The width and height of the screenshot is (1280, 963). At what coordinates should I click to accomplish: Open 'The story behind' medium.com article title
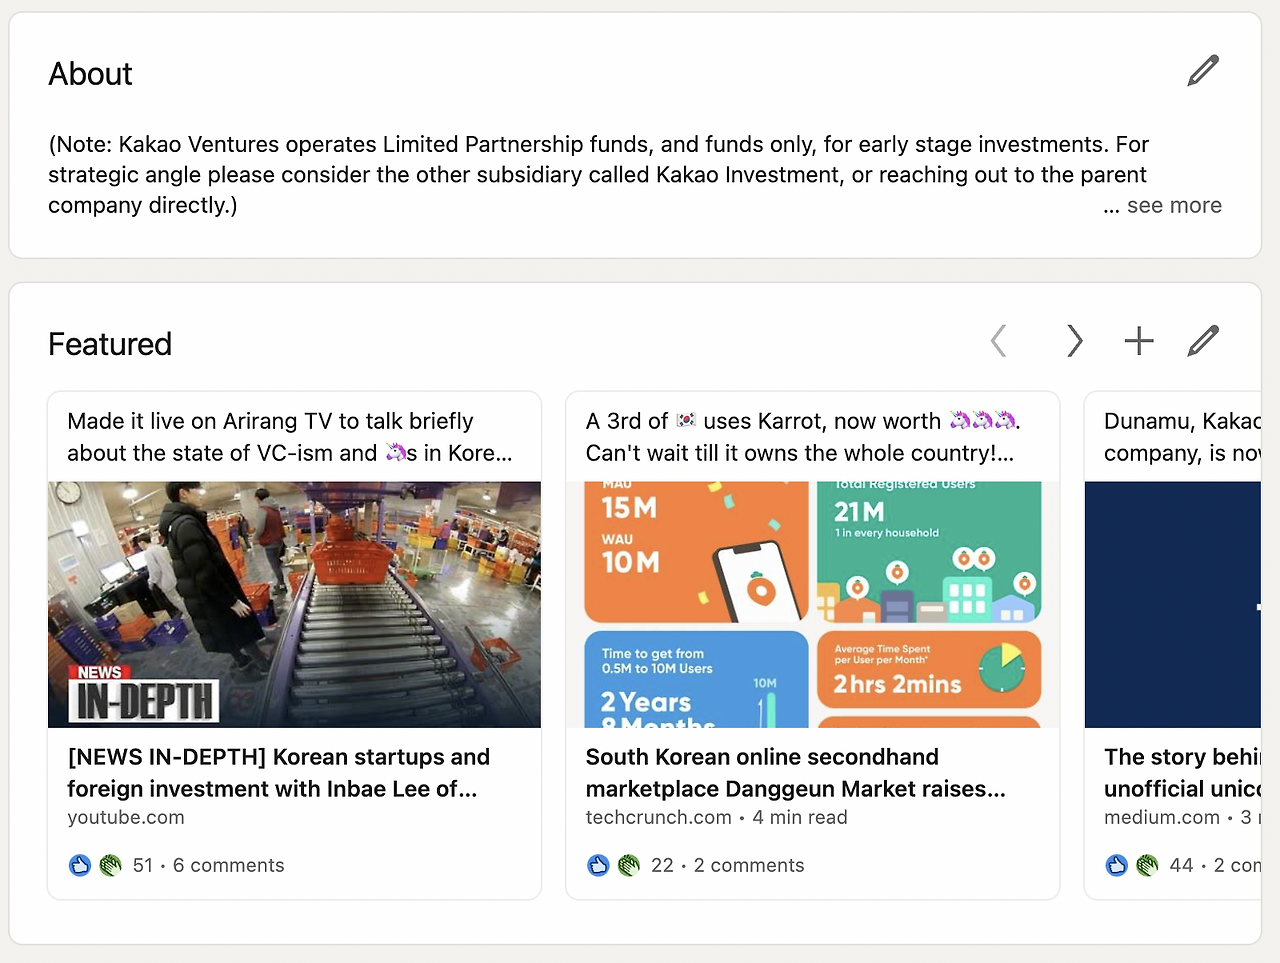coord(1182,773)
